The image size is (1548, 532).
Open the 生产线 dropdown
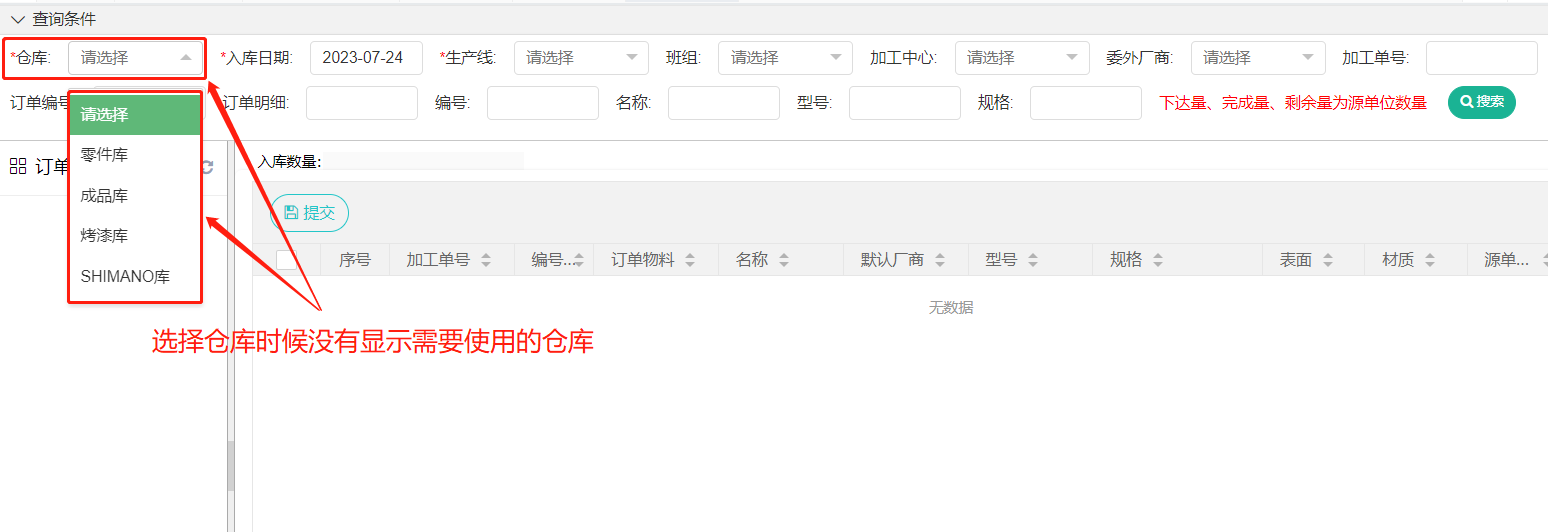tap(581, 58)
